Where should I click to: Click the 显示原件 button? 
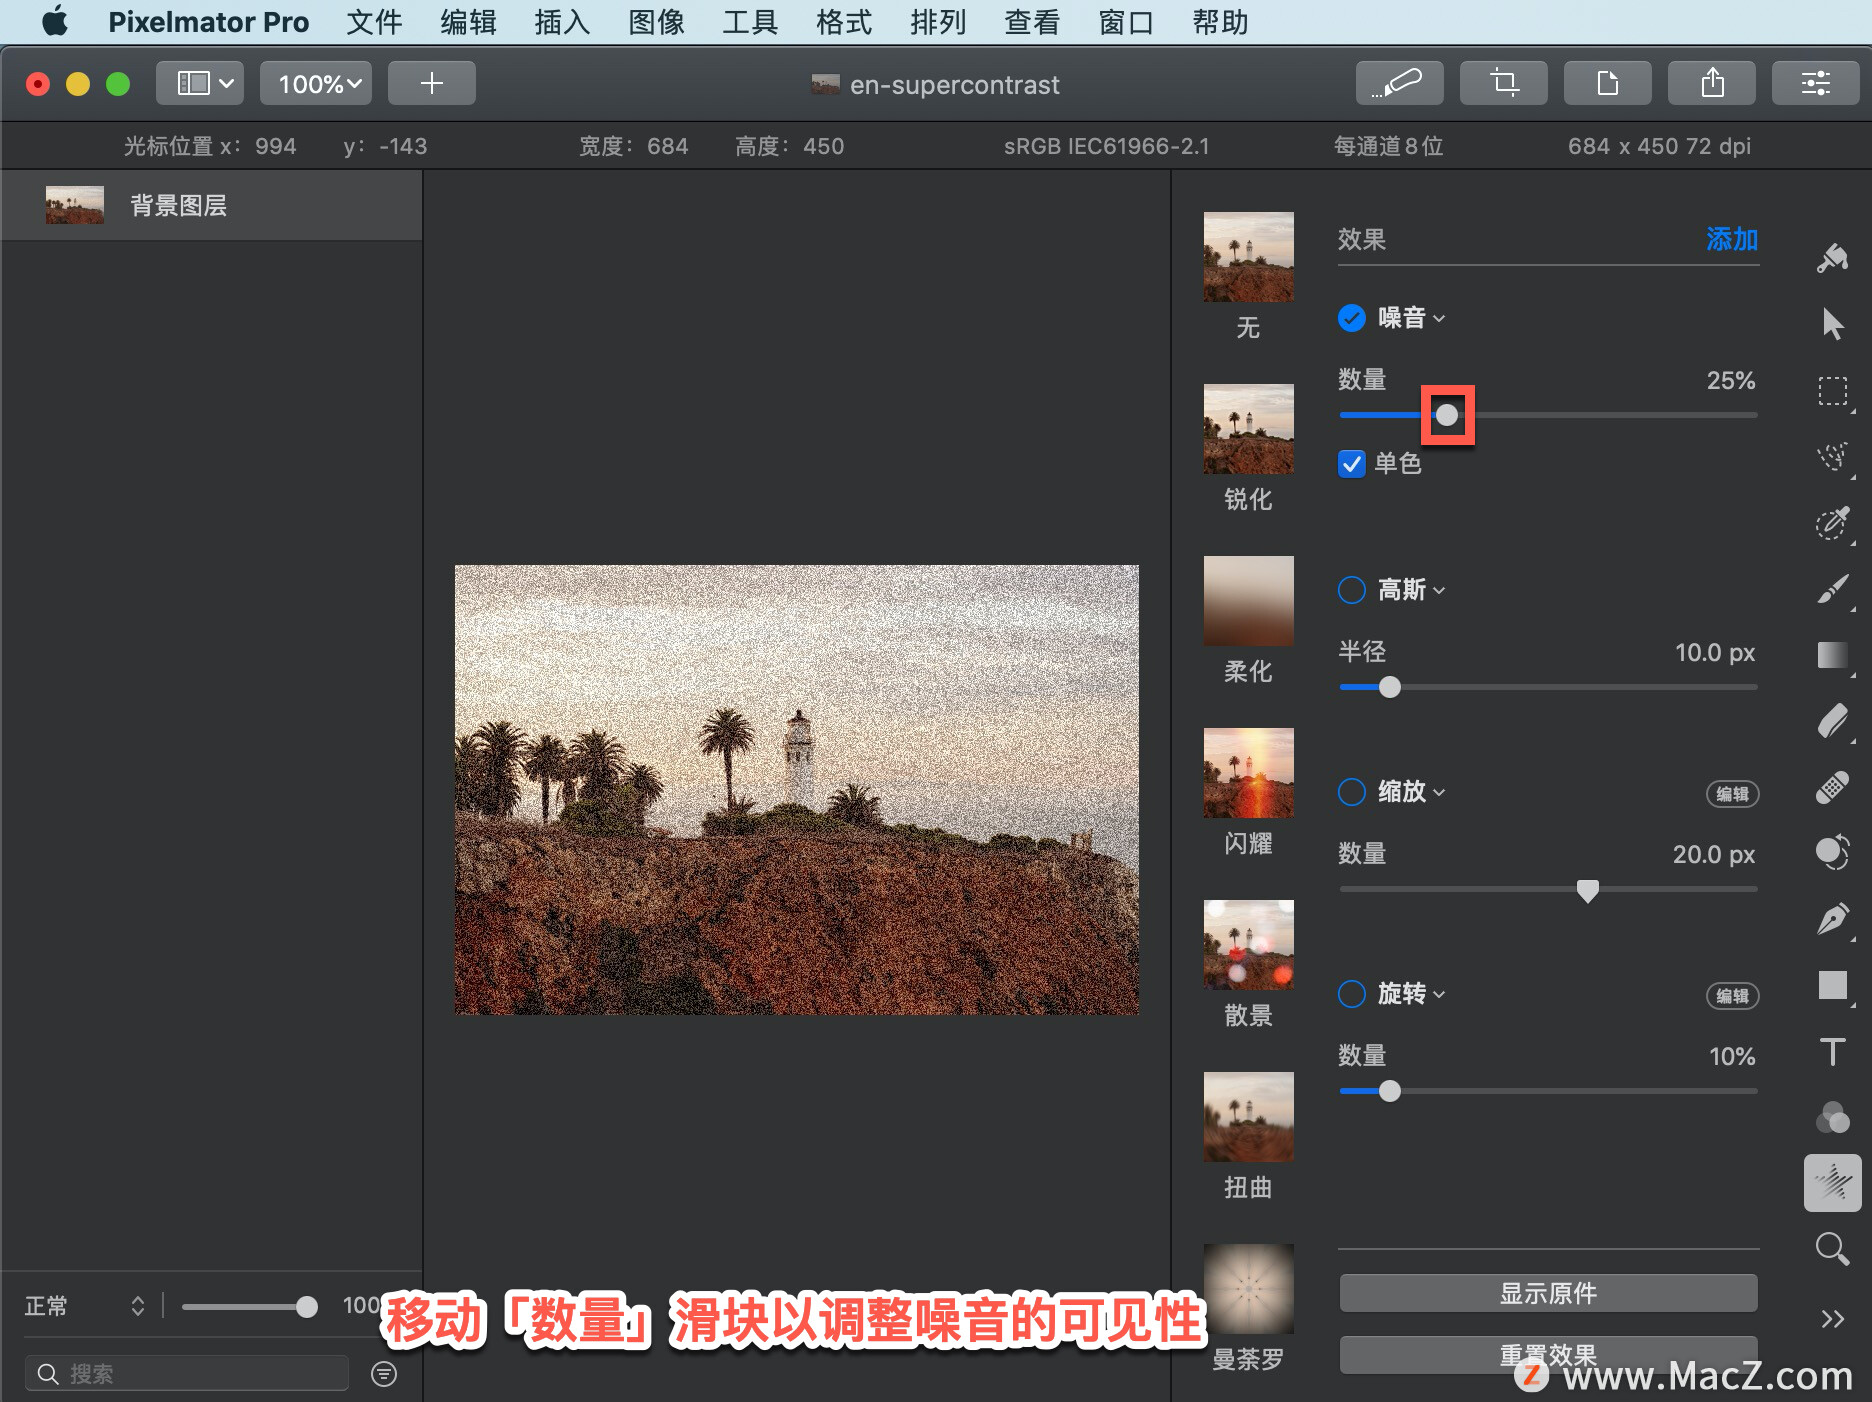tap(1548, 1293)
